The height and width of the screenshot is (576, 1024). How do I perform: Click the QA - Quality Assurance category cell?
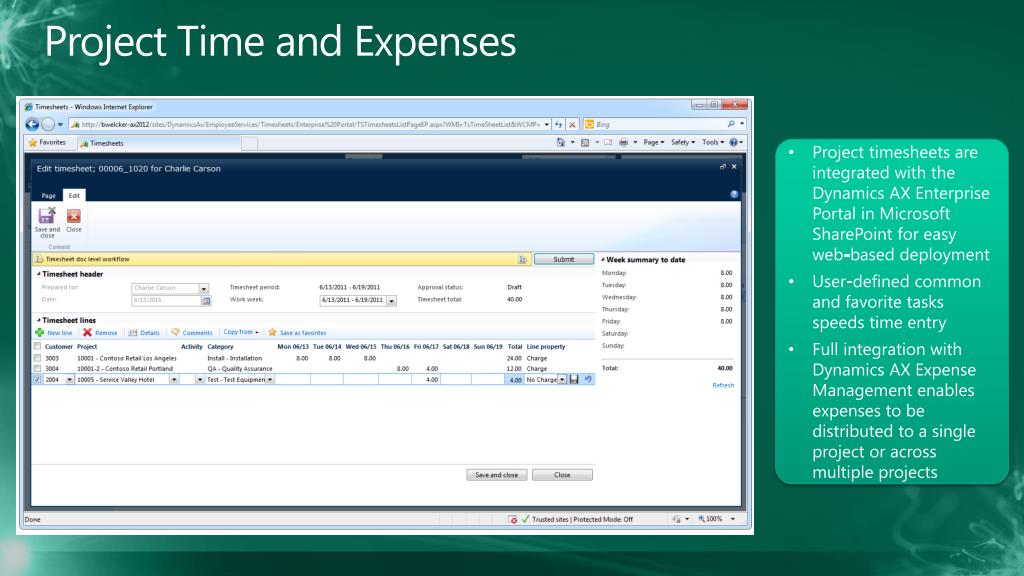point(240,369)
